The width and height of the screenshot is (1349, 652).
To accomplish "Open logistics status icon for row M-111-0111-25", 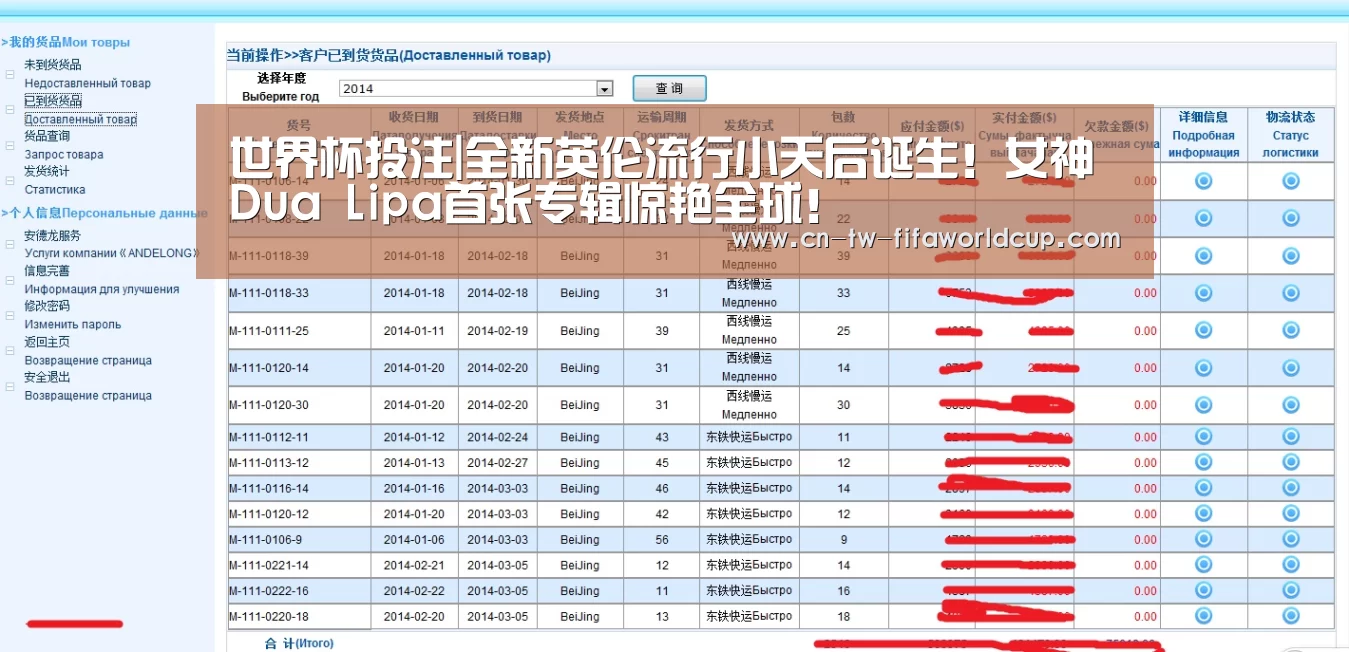I will pyautogui.click(x=1291, y=331).
